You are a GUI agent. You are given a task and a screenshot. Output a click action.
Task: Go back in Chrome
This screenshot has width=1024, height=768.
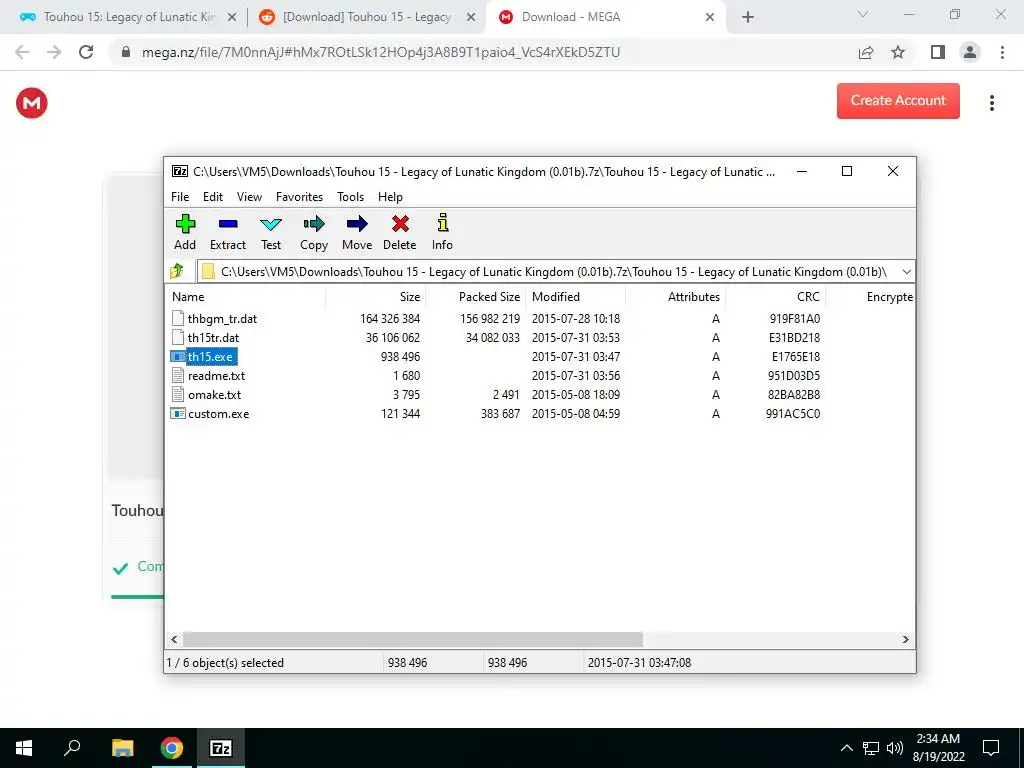[22, 52]
